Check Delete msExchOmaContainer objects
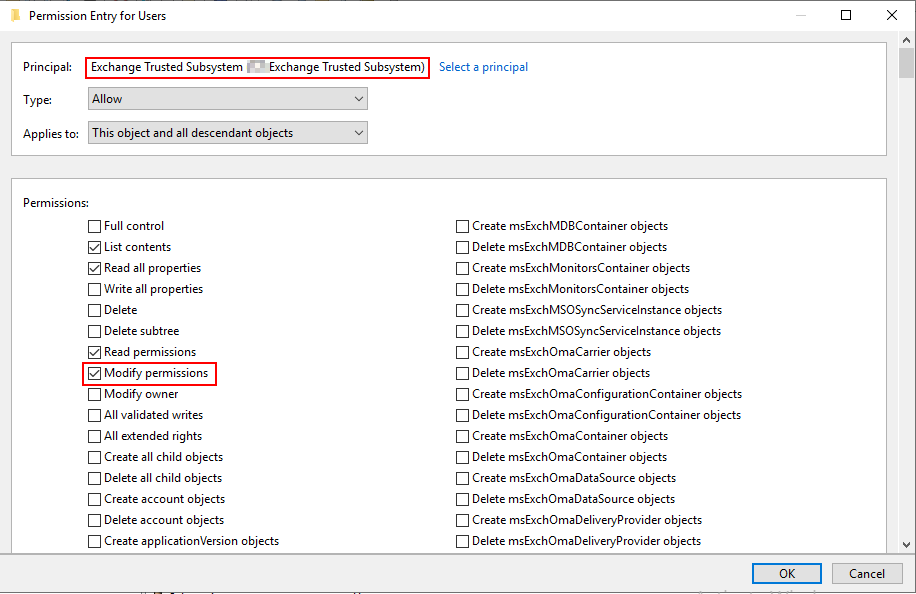 [462, 457]
